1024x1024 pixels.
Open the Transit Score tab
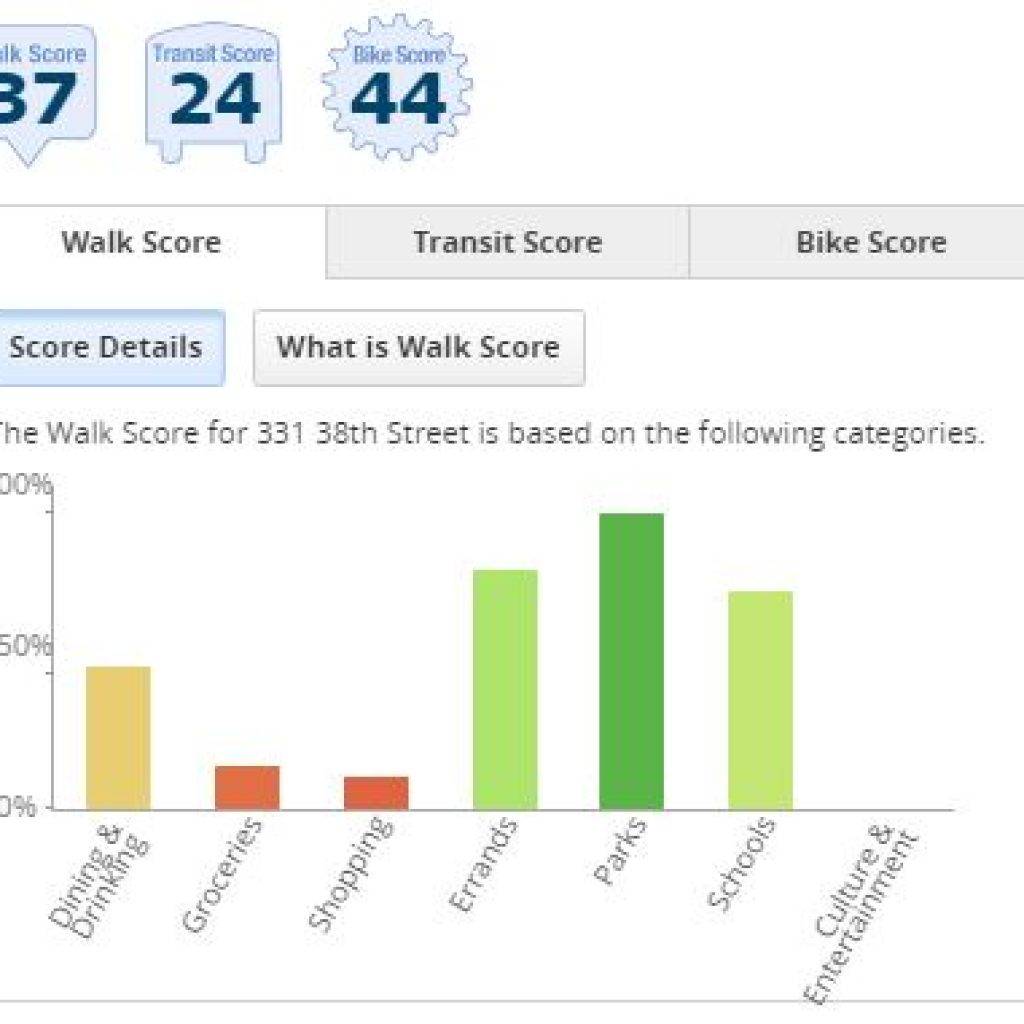507,242
